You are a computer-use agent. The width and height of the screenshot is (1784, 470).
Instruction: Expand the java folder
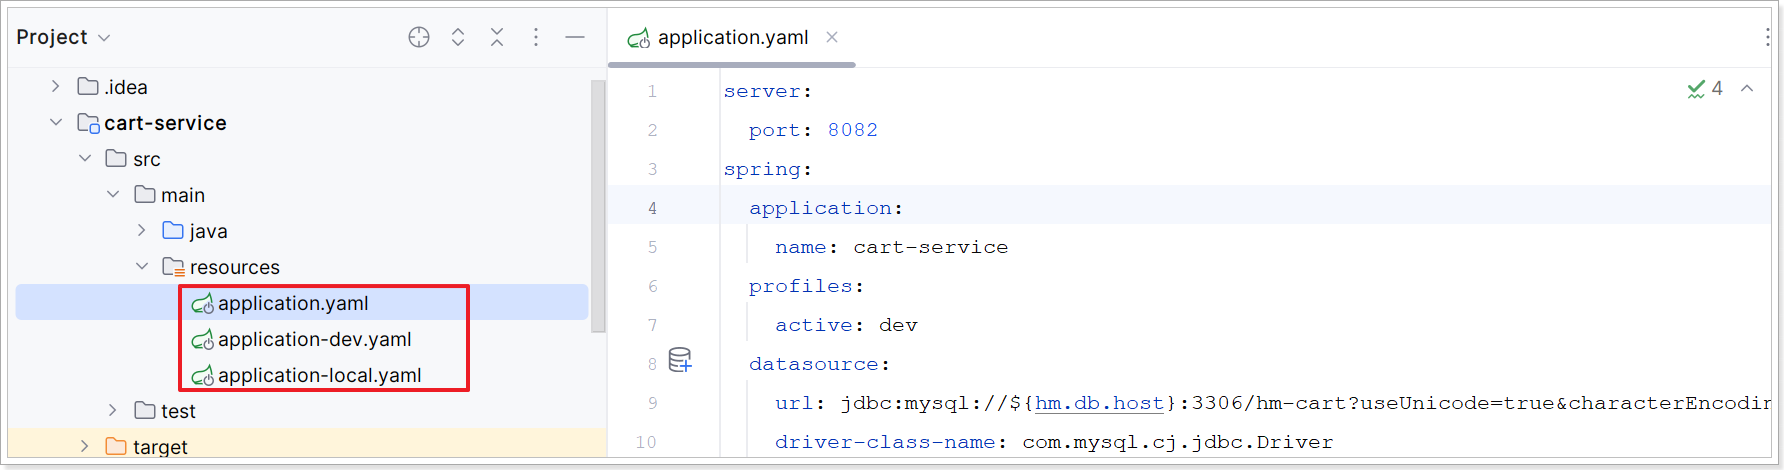[142, 231]
